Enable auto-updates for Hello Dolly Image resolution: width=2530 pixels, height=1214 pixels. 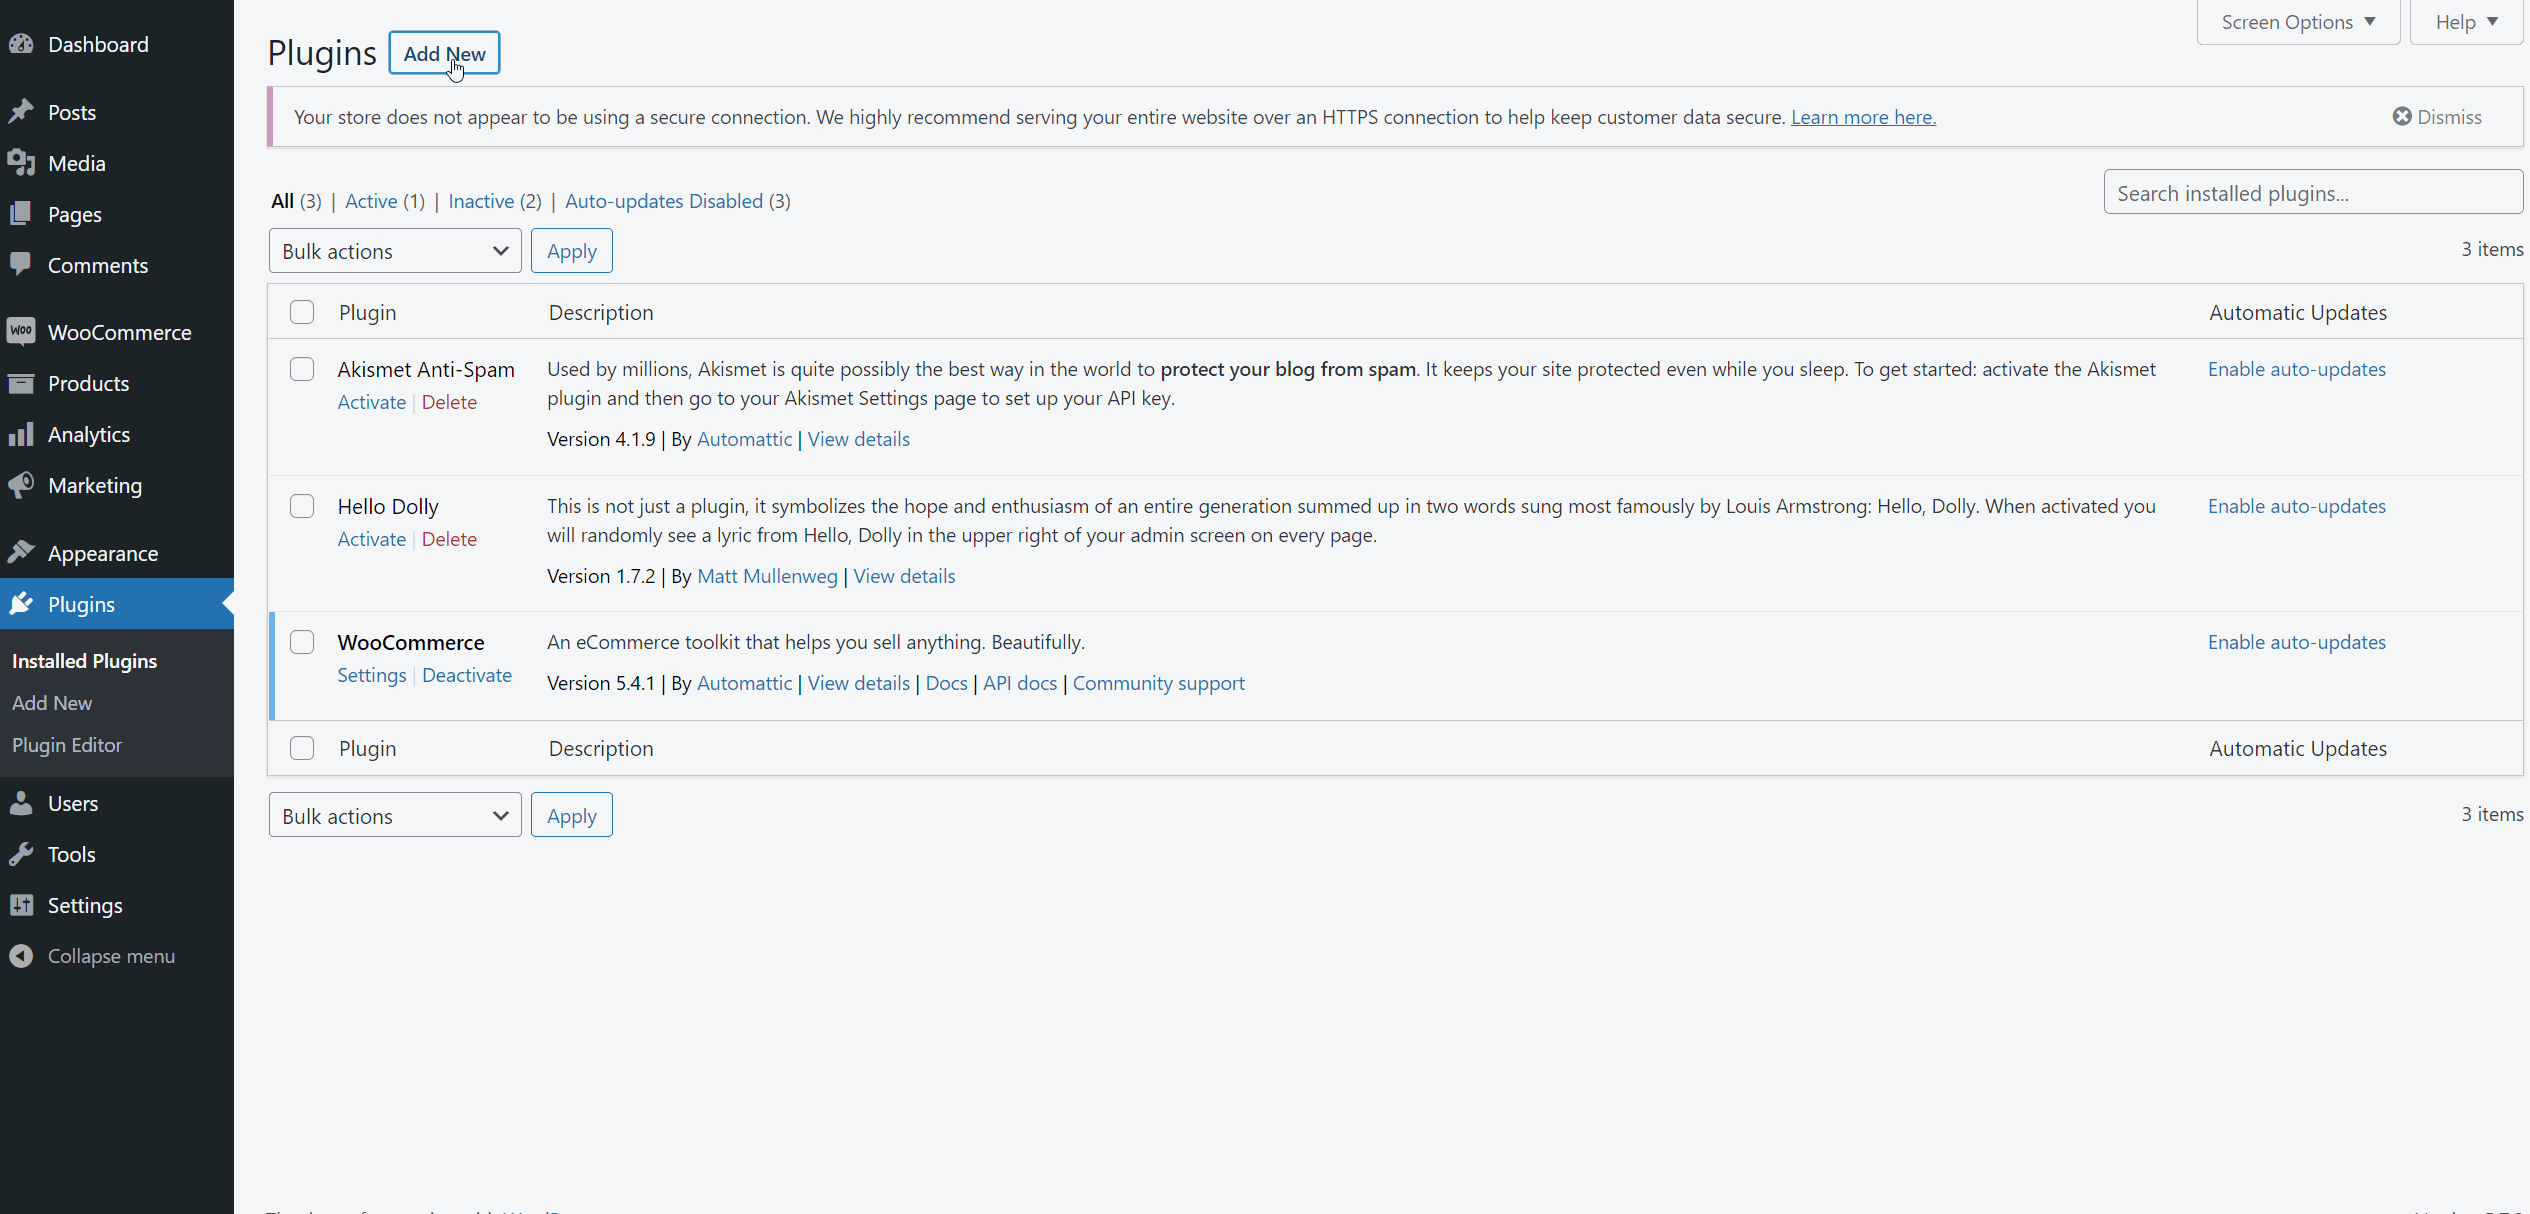[x=2297, y=506]
